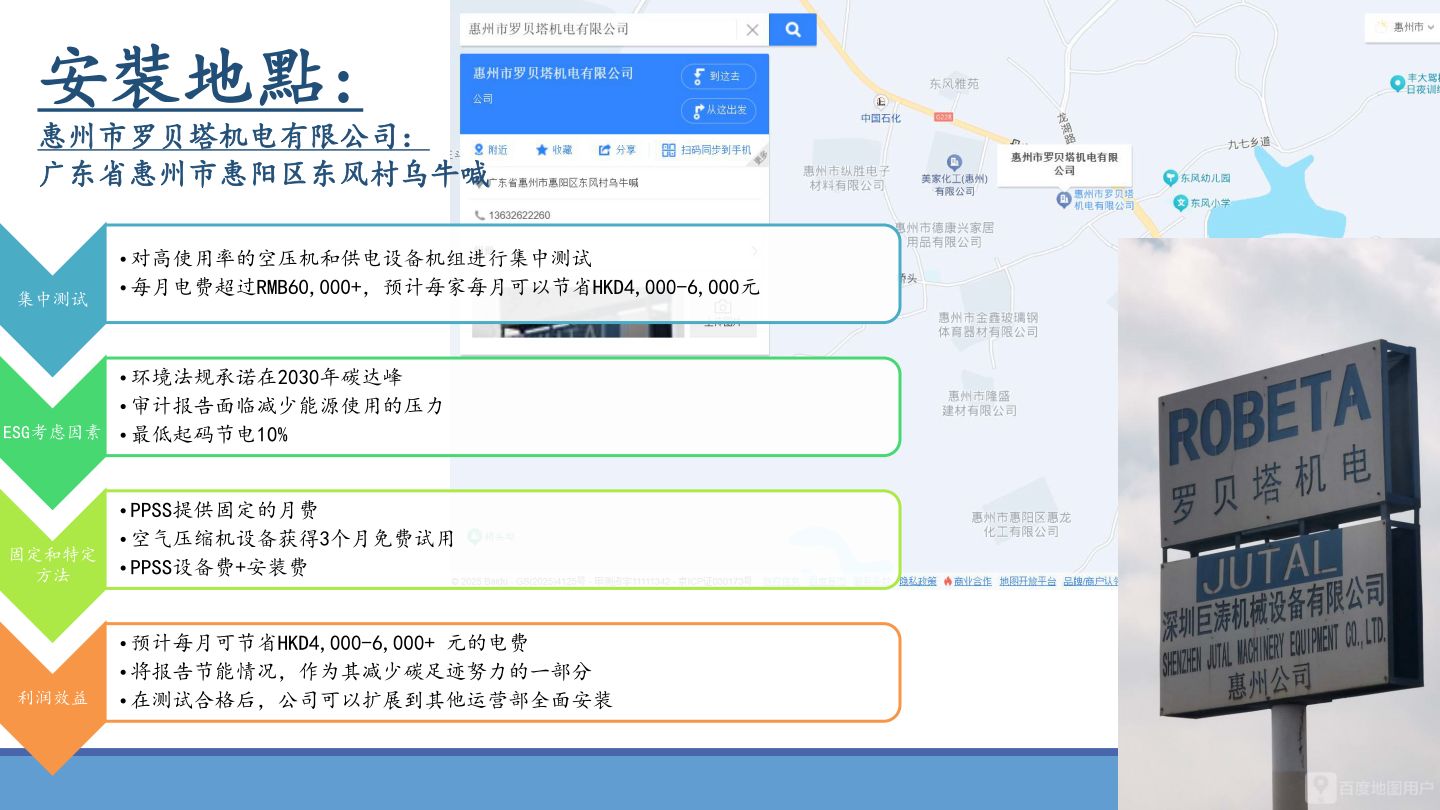The width and height of the screenshot is (1440, 810).
Task: Click the 惠州市金鑫玻璃钢体育器材有限公司 map label
Action: click(x=988, y=324)
